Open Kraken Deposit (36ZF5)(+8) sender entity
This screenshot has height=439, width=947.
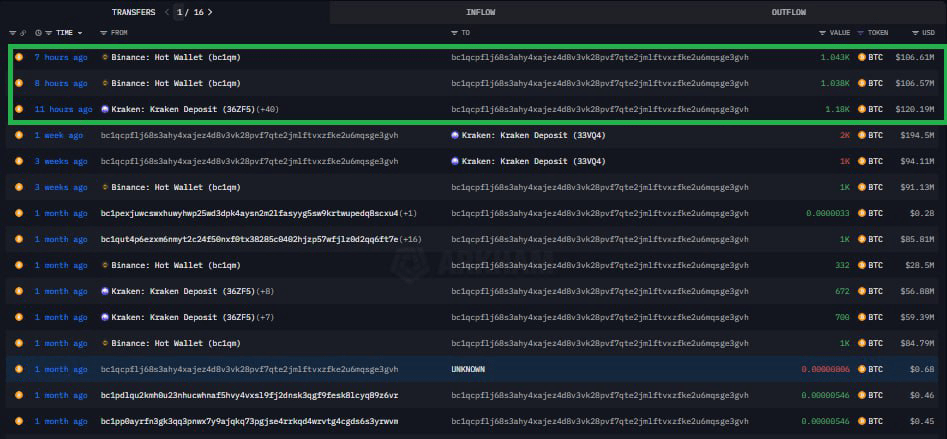[193, 291]
